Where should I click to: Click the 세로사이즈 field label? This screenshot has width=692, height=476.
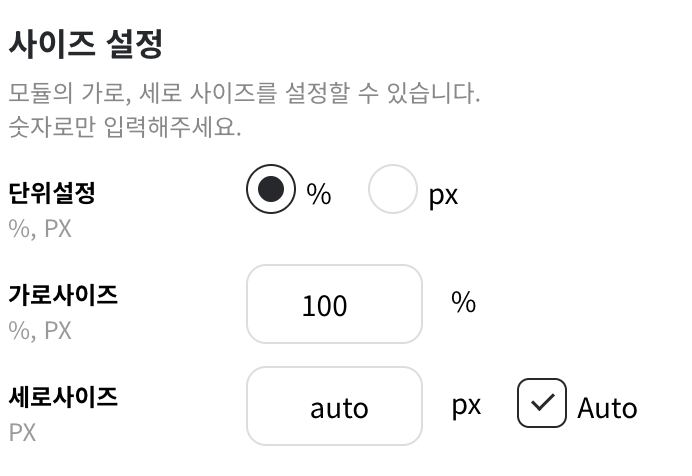[x=63, y=397]
